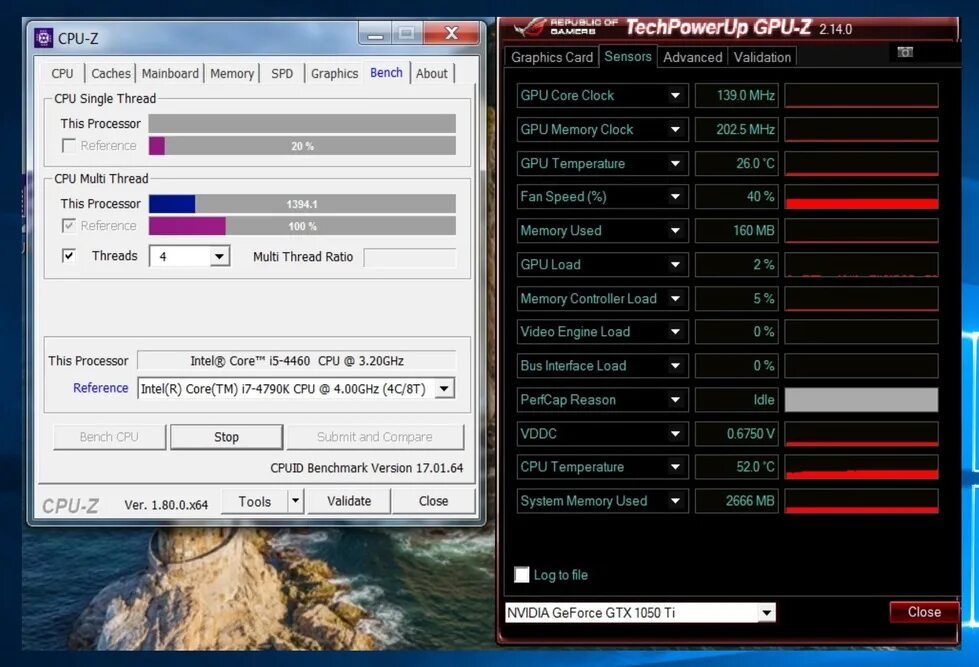Click Submit and Compare button
Screen dimensions: 979x667
tap(375, 437)
